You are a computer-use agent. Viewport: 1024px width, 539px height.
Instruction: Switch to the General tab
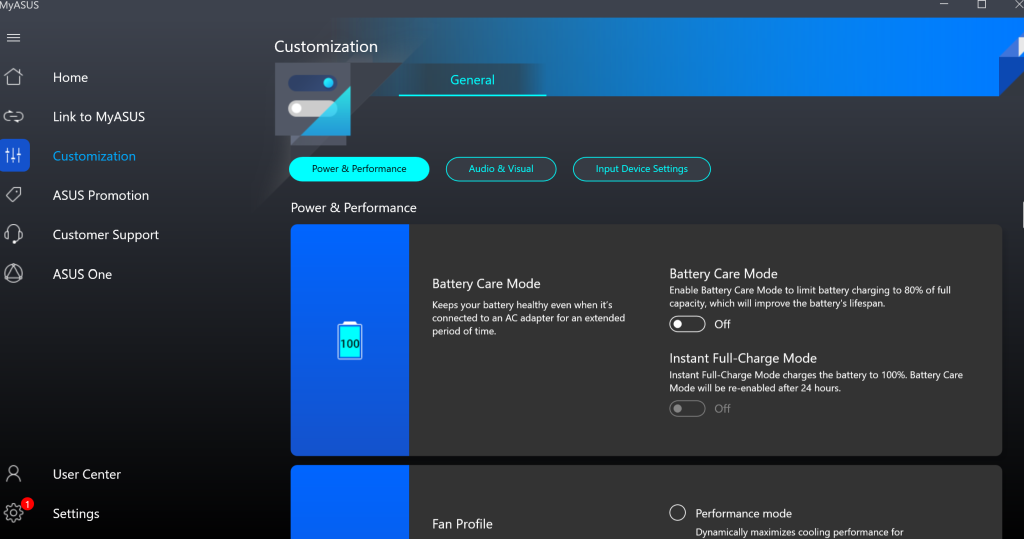[472, 80]
